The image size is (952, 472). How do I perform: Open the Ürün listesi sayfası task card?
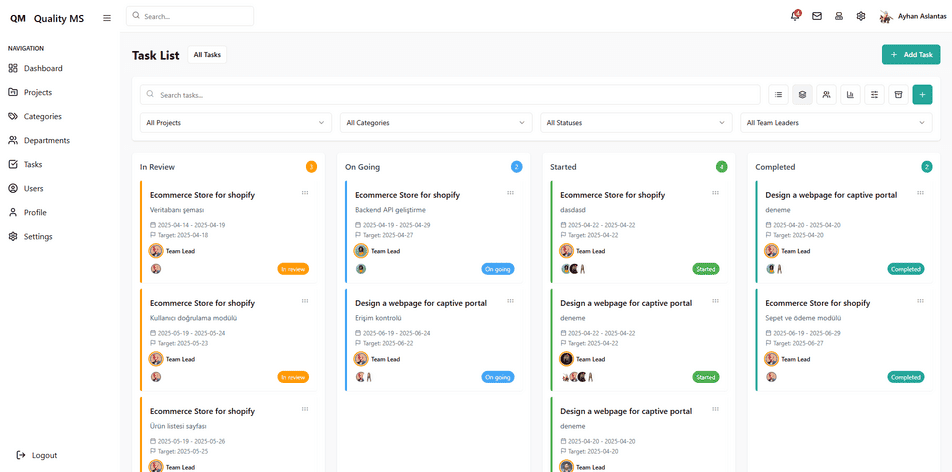coord(228,435)
